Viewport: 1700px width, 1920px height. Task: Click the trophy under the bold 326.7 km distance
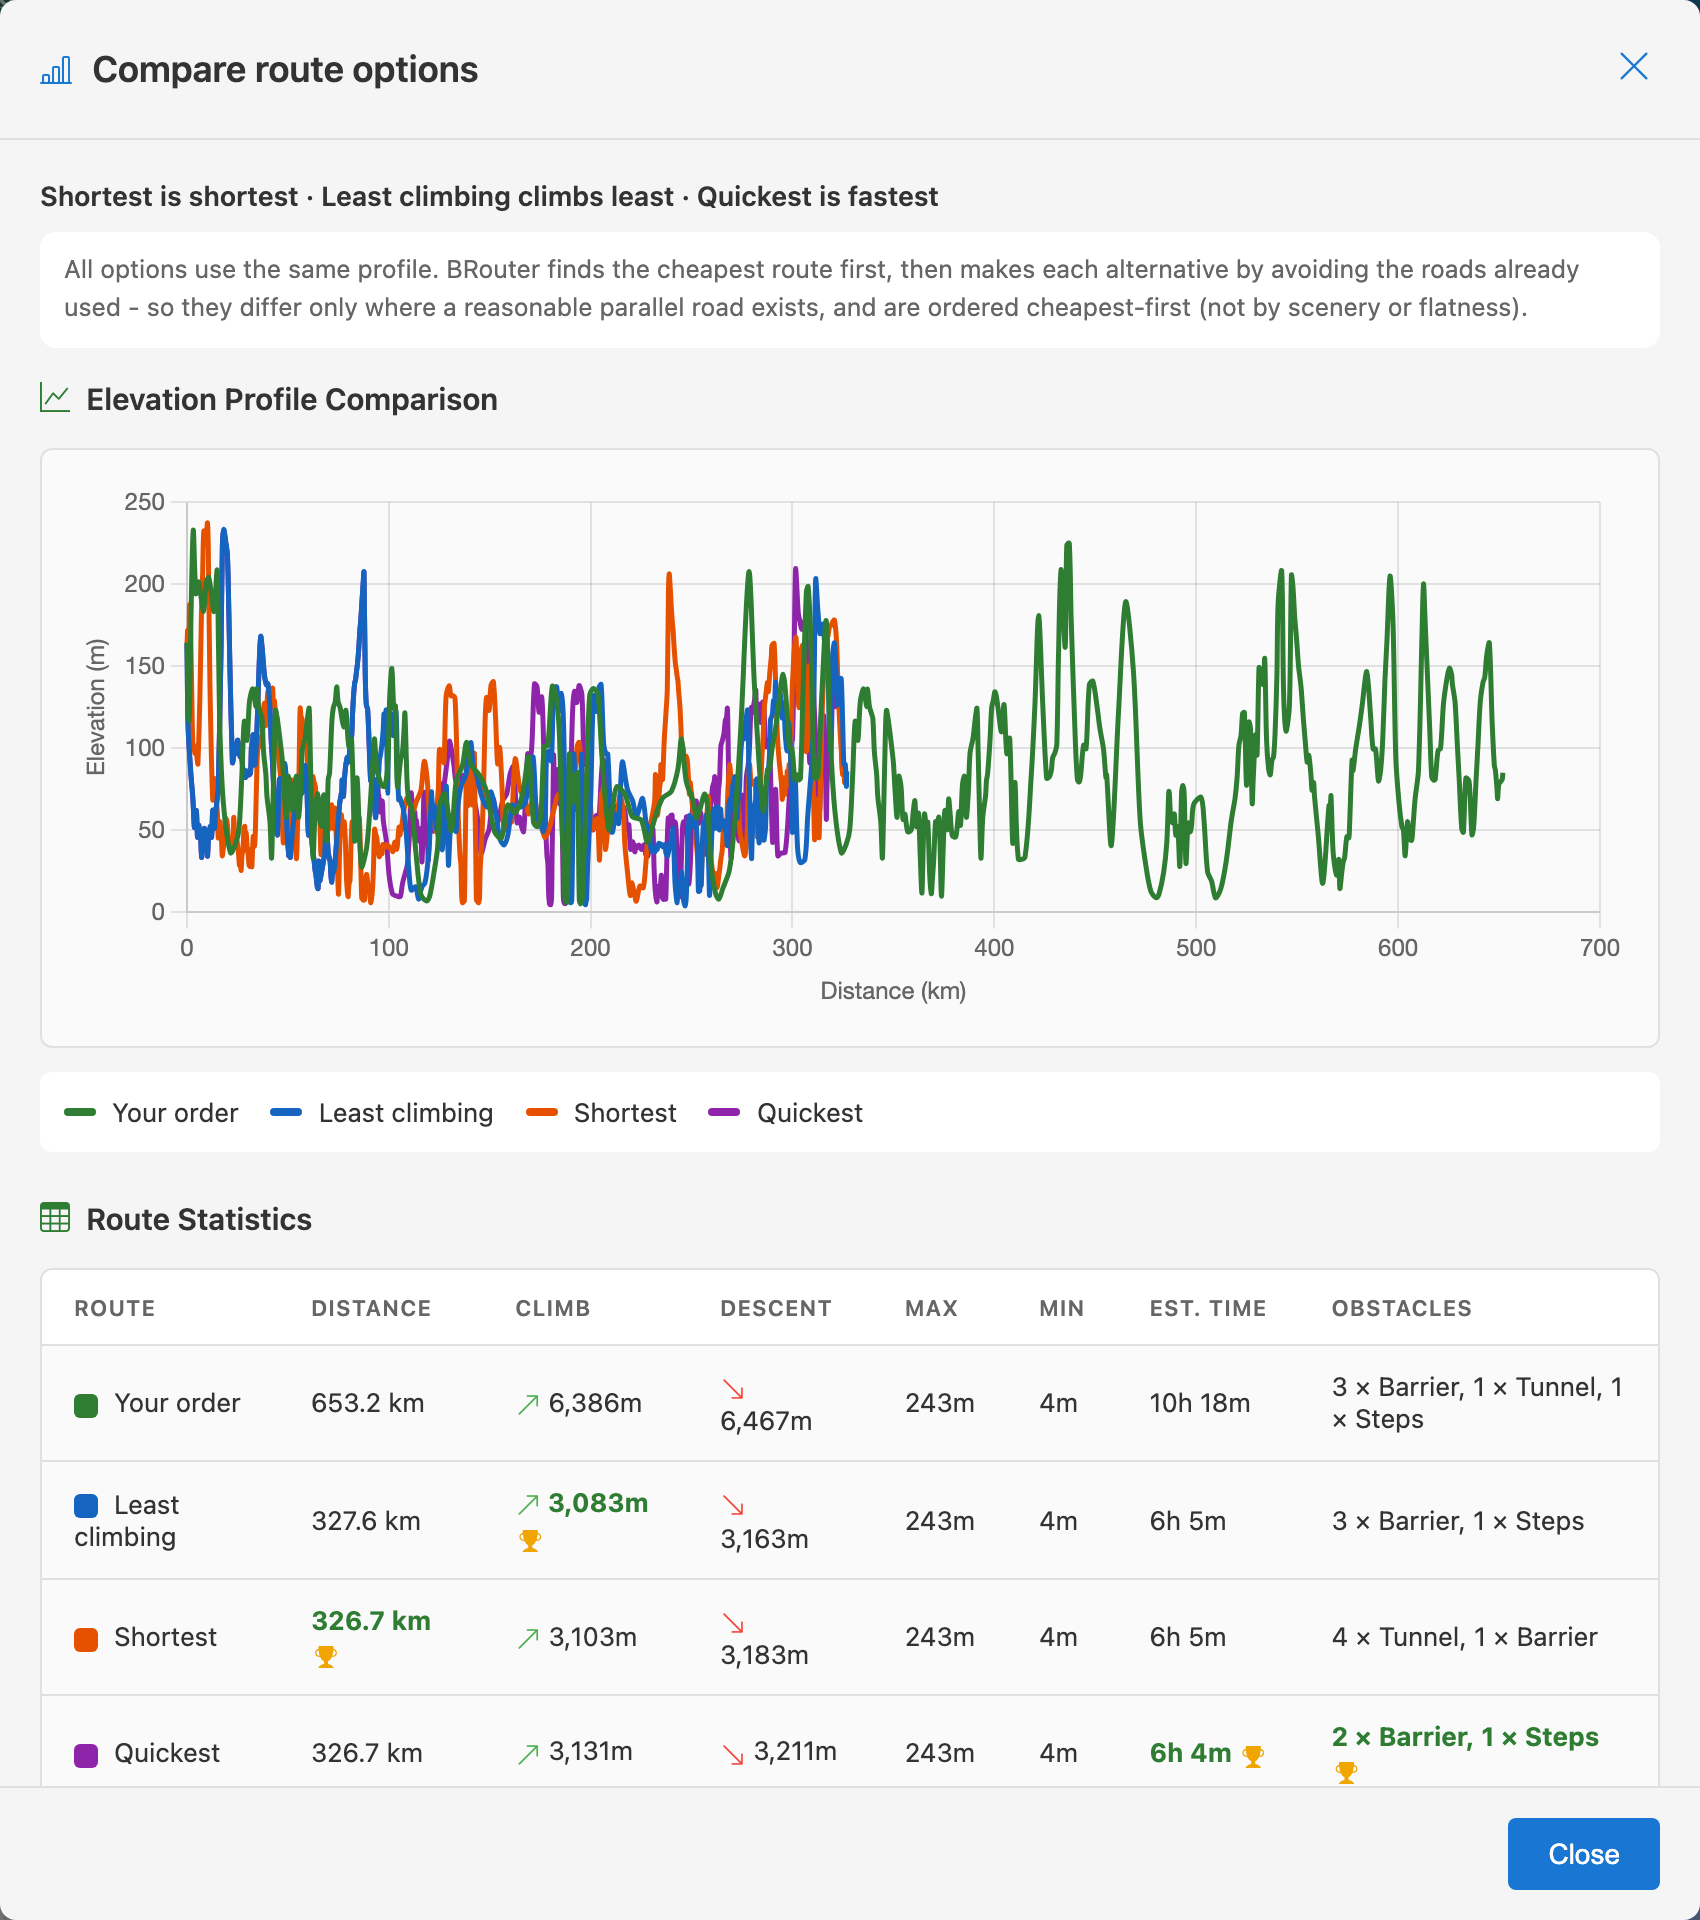(326, 1657)
